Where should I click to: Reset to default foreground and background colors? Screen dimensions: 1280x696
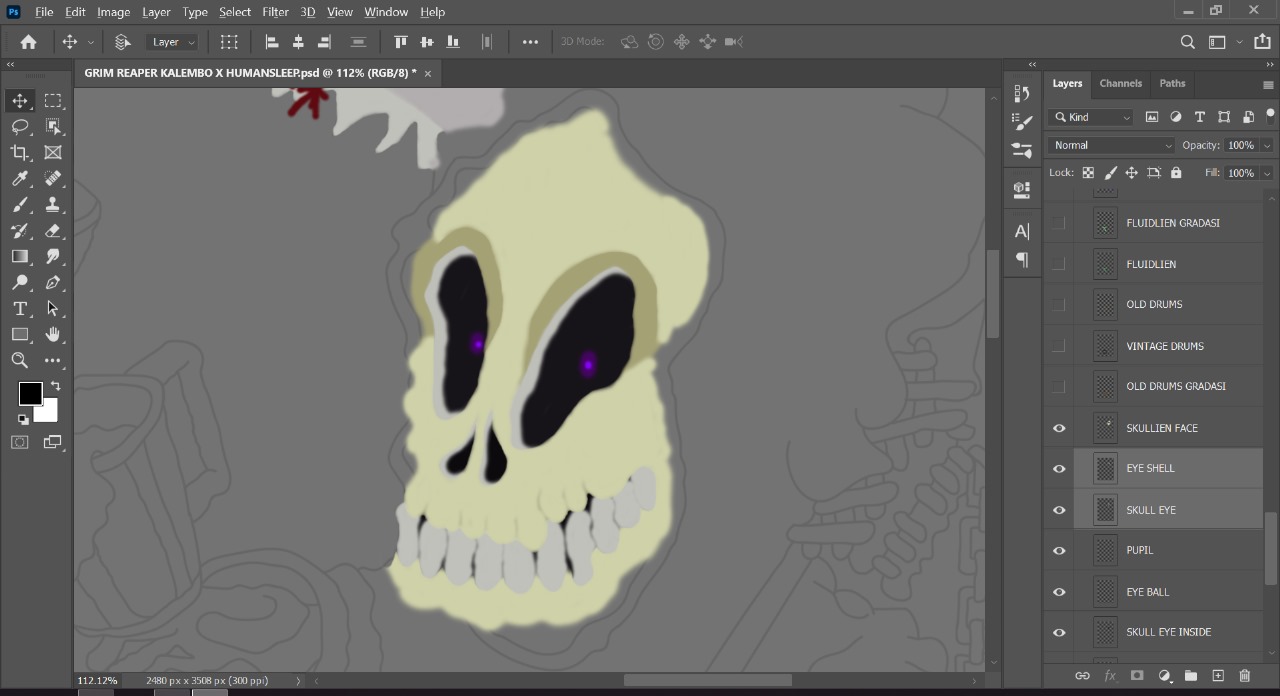(x=23, y=419)
